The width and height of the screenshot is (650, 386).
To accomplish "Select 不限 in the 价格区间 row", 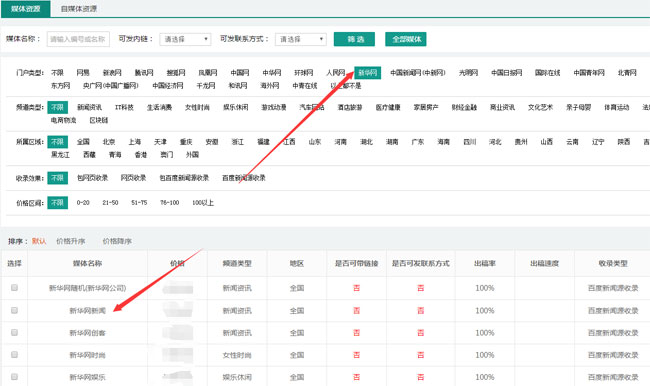I will (57, 202).
